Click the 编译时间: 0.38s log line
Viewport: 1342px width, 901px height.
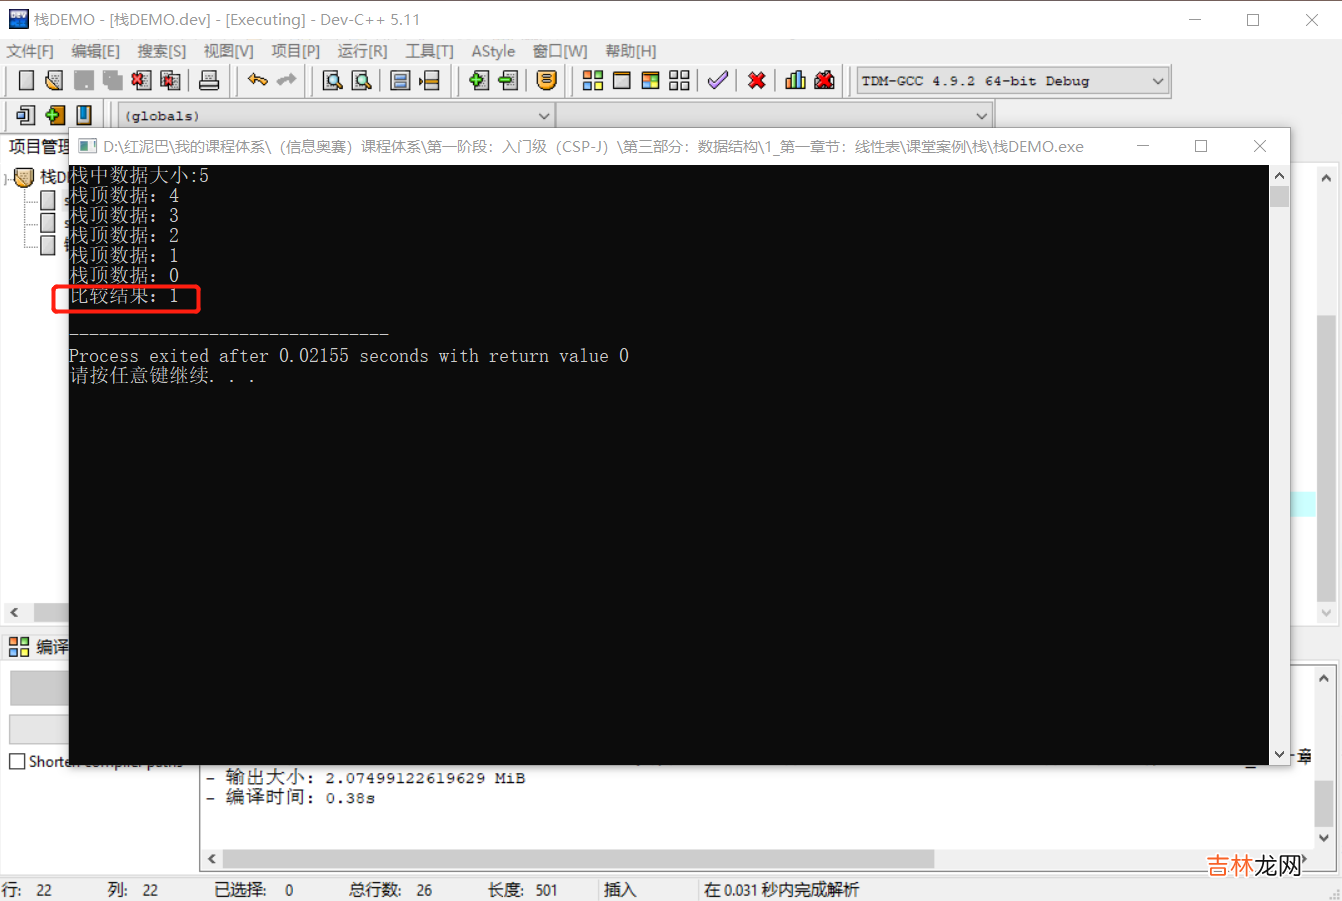coord(290,797)
